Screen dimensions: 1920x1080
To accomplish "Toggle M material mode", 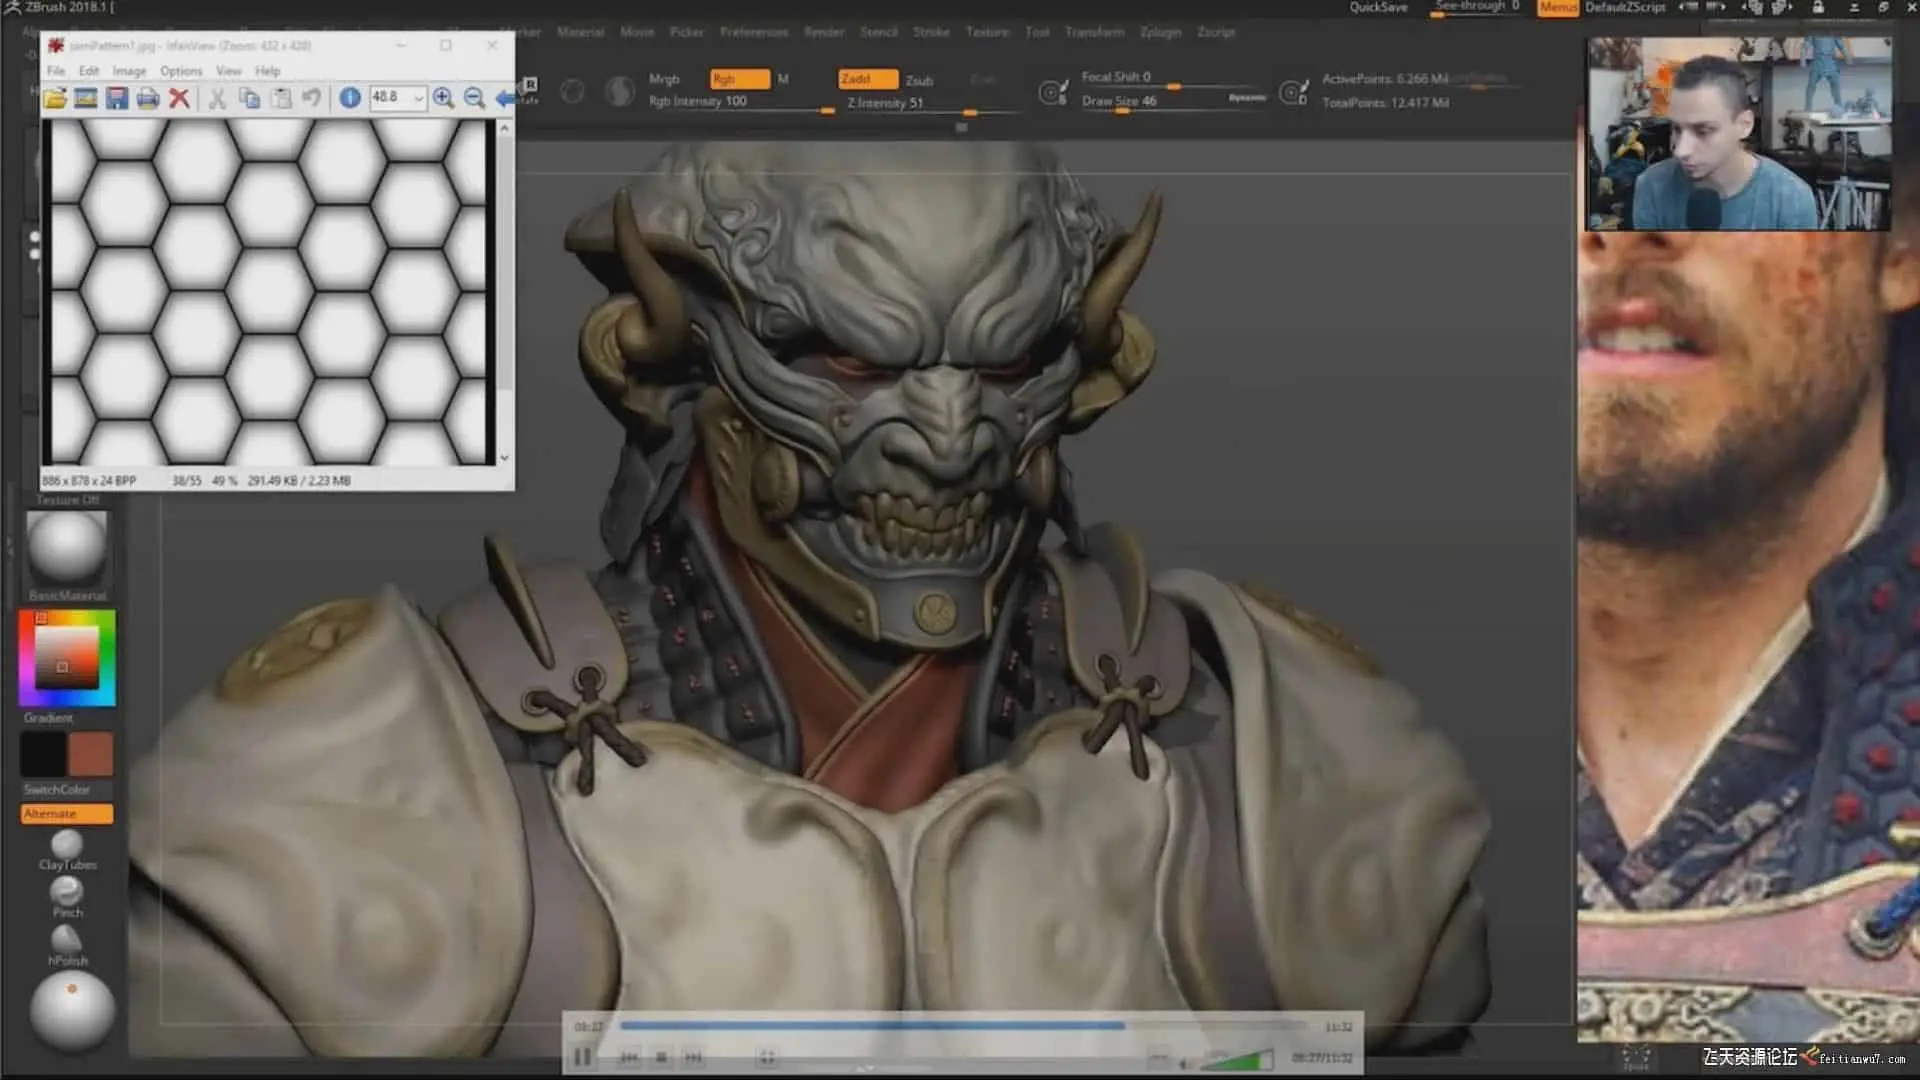I will pyautogui.click(x=783, y=79).
